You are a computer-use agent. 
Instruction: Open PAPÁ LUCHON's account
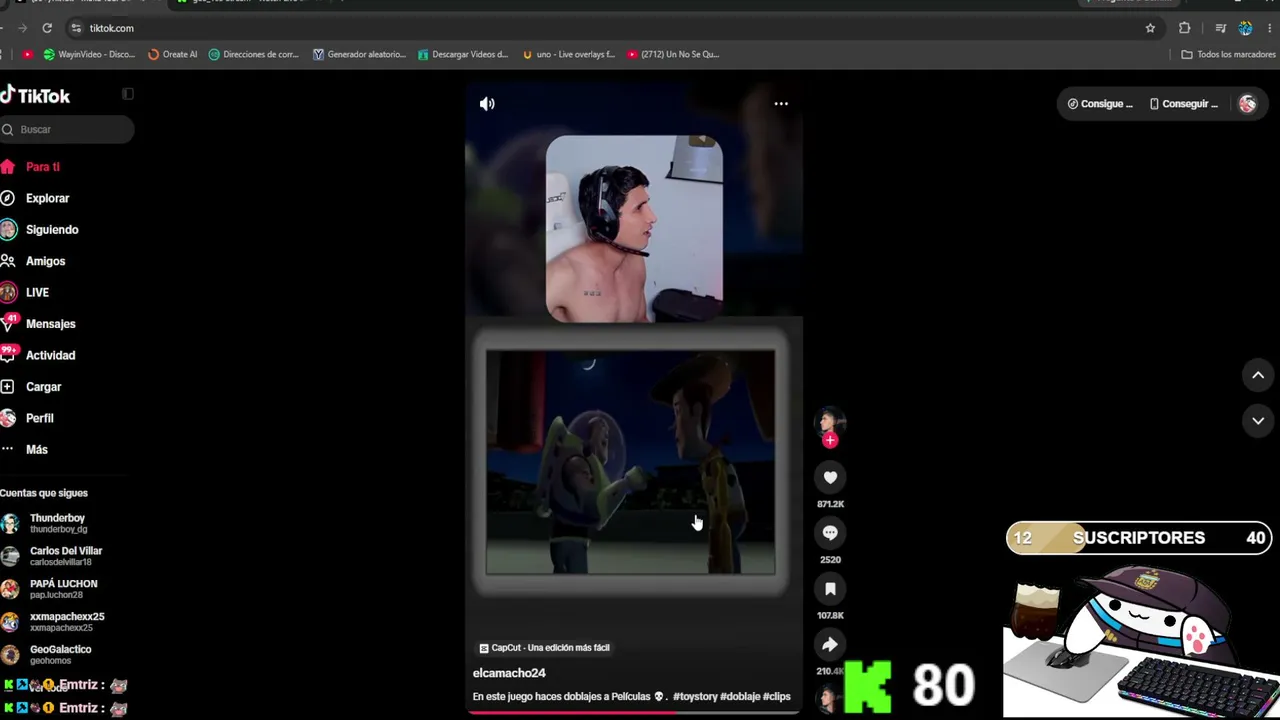[x=63, y=589]
